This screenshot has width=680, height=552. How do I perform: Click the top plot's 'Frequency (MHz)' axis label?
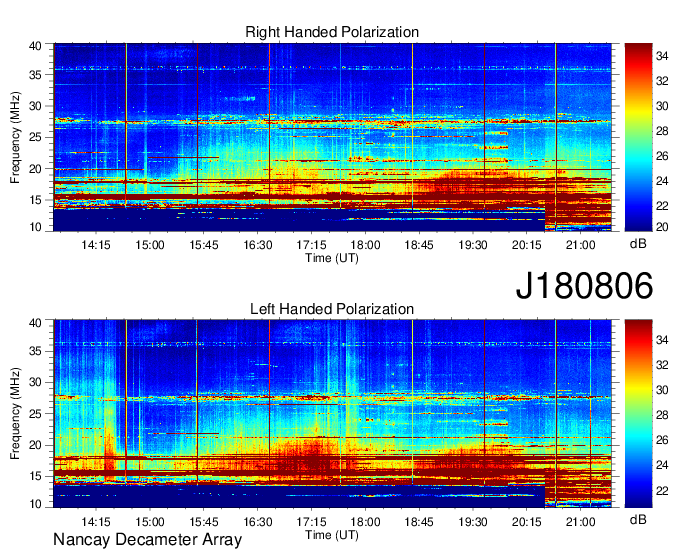(x=15, y=137)
